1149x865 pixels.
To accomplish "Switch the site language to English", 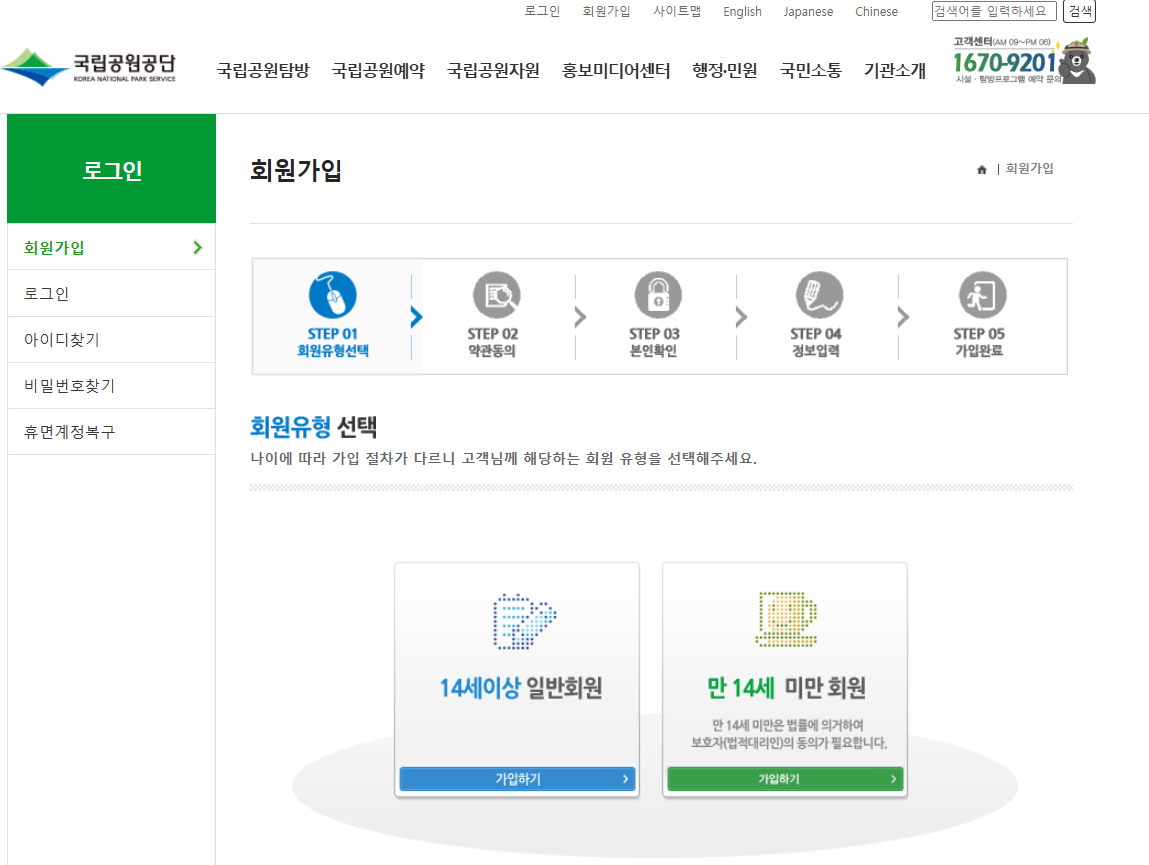I will [x=742, y=11].
